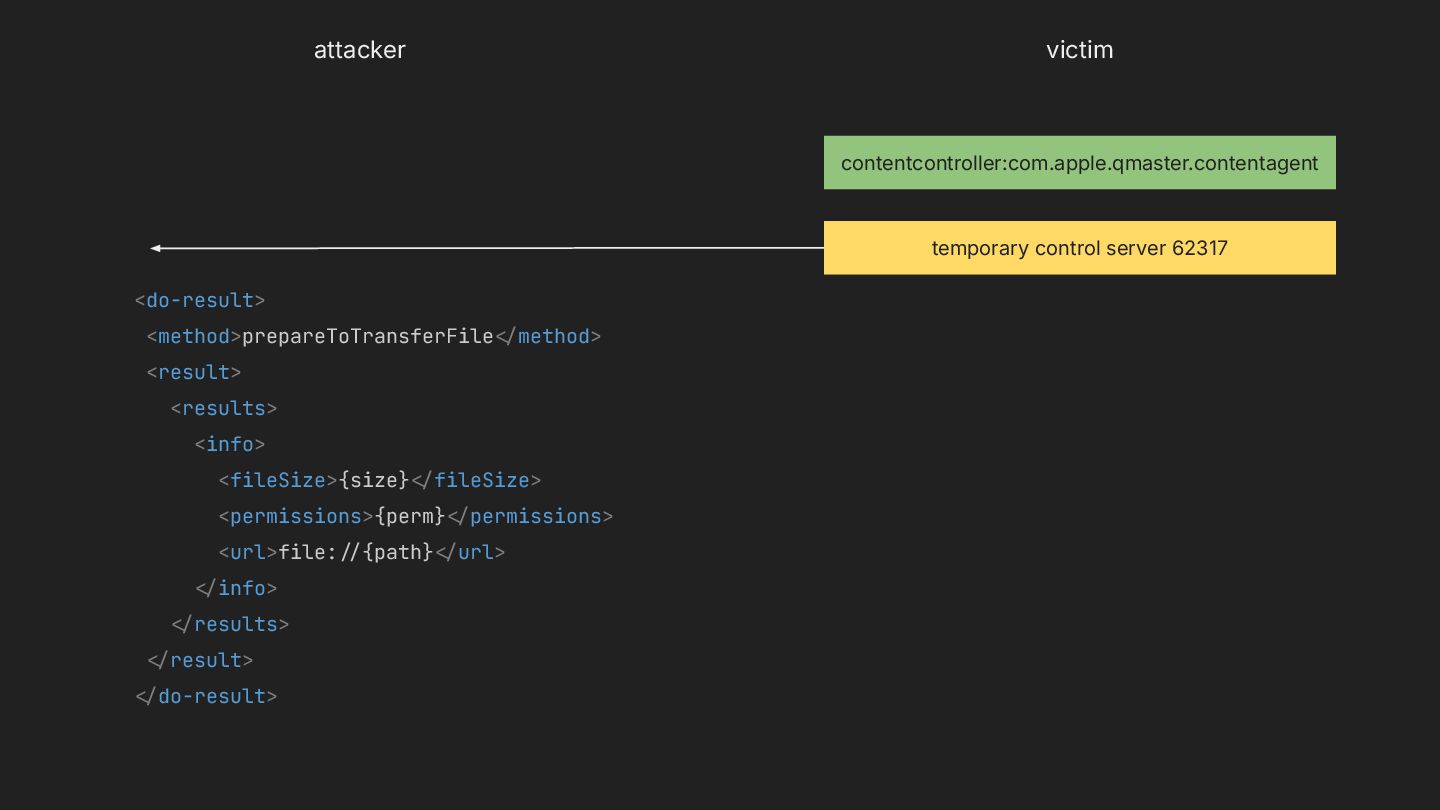Image resolution: width=1440 pixels, height=810 pixels.
Task: Click the opening do-result tag line
Action: tap(200, 300)
